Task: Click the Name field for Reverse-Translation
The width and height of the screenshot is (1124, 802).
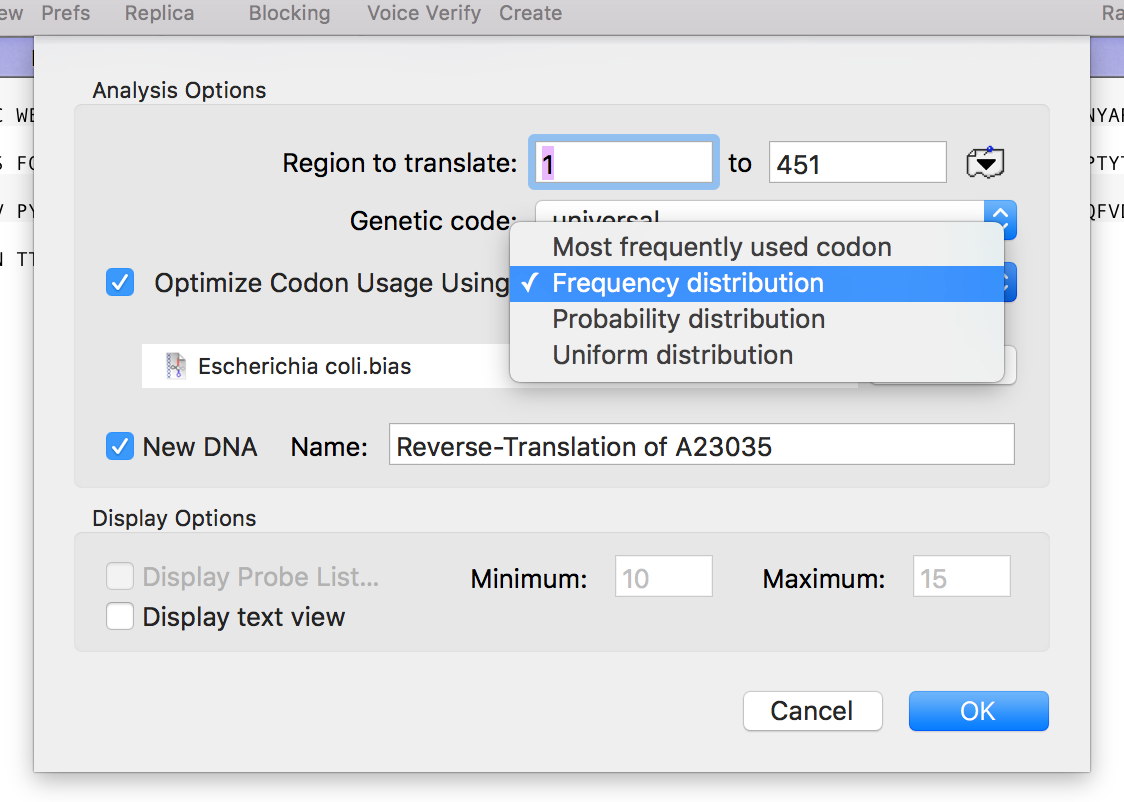Action: click(x=701, y=445)
